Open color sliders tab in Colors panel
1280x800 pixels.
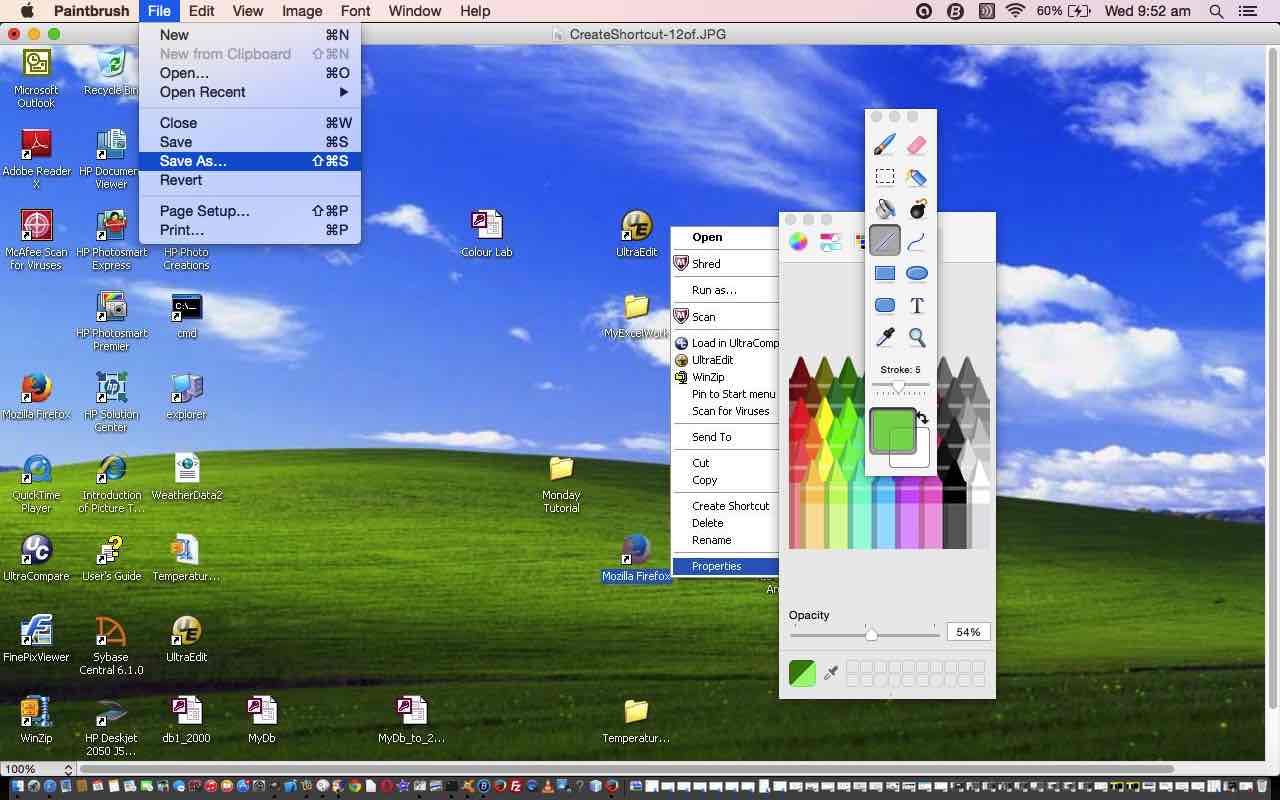click(830, 242)
